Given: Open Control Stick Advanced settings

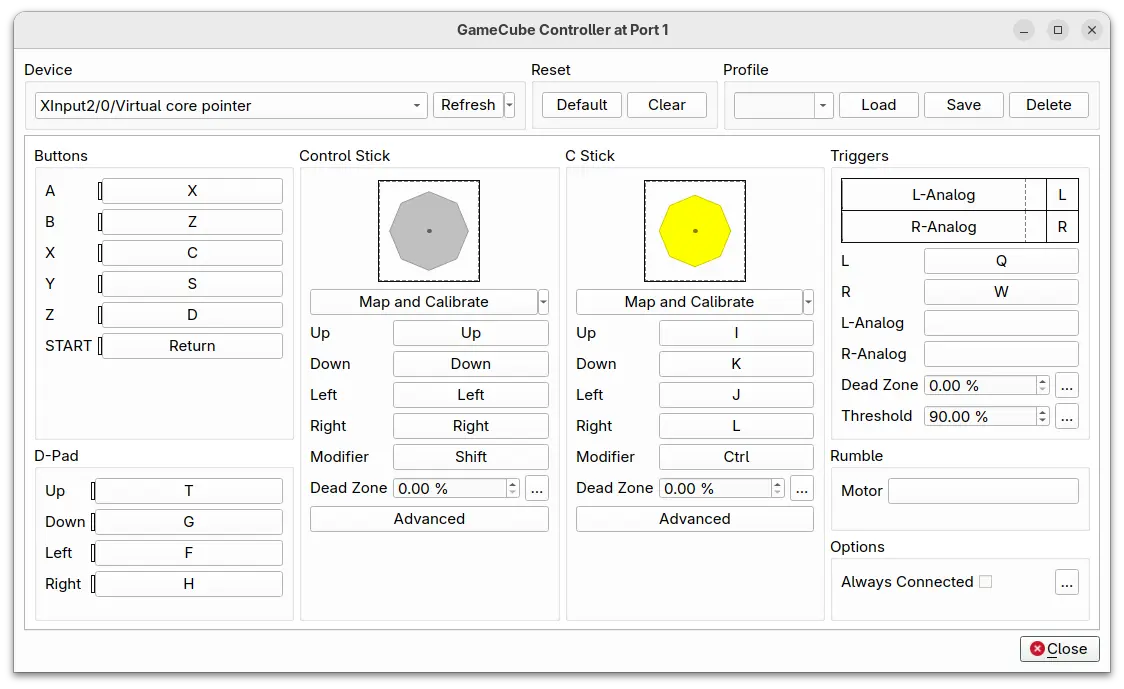Looking at the screenshot, I should (429, 519).
